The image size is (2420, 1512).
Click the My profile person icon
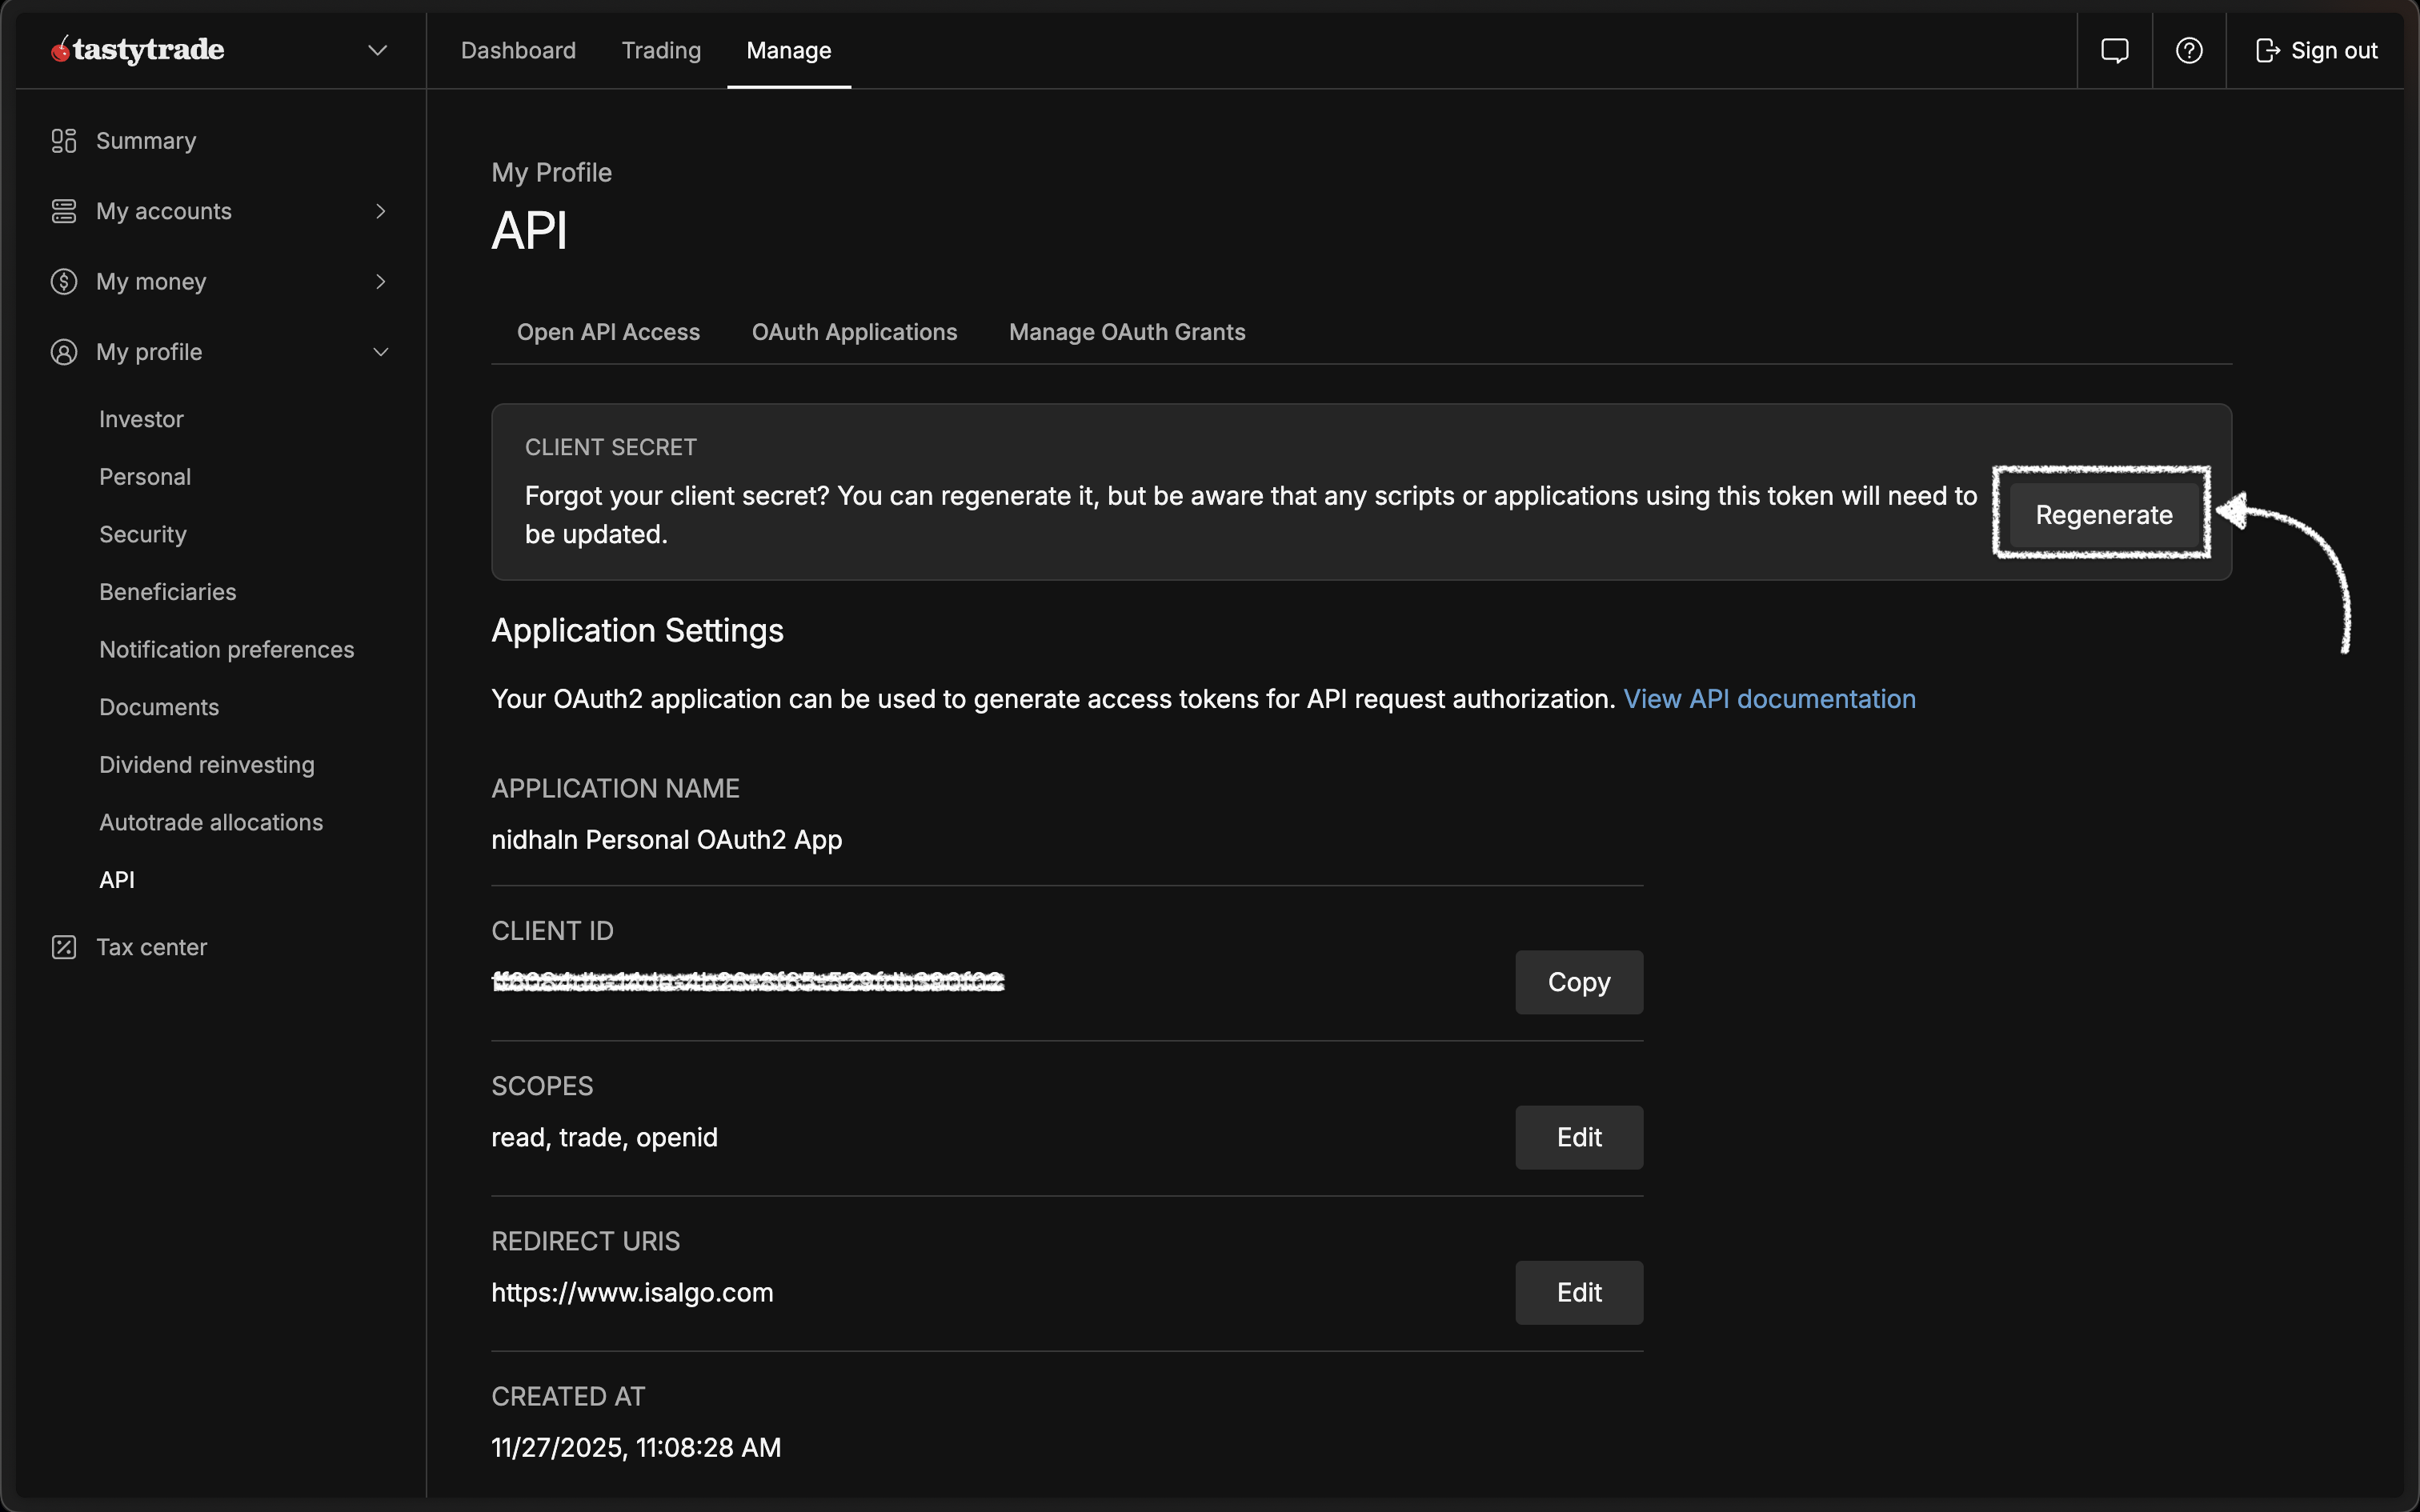(64, 351)
